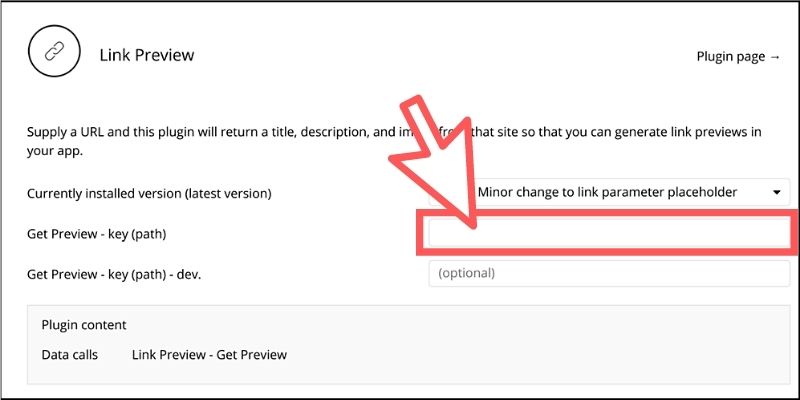Click the arrow beside Plugin page
Image resolution: width=800 pixels, height=400 pixels.
coord(775,57)
